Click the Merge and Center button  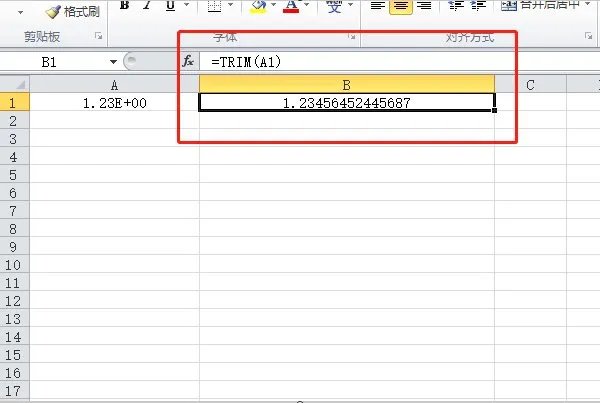click(x=542, y=6)
